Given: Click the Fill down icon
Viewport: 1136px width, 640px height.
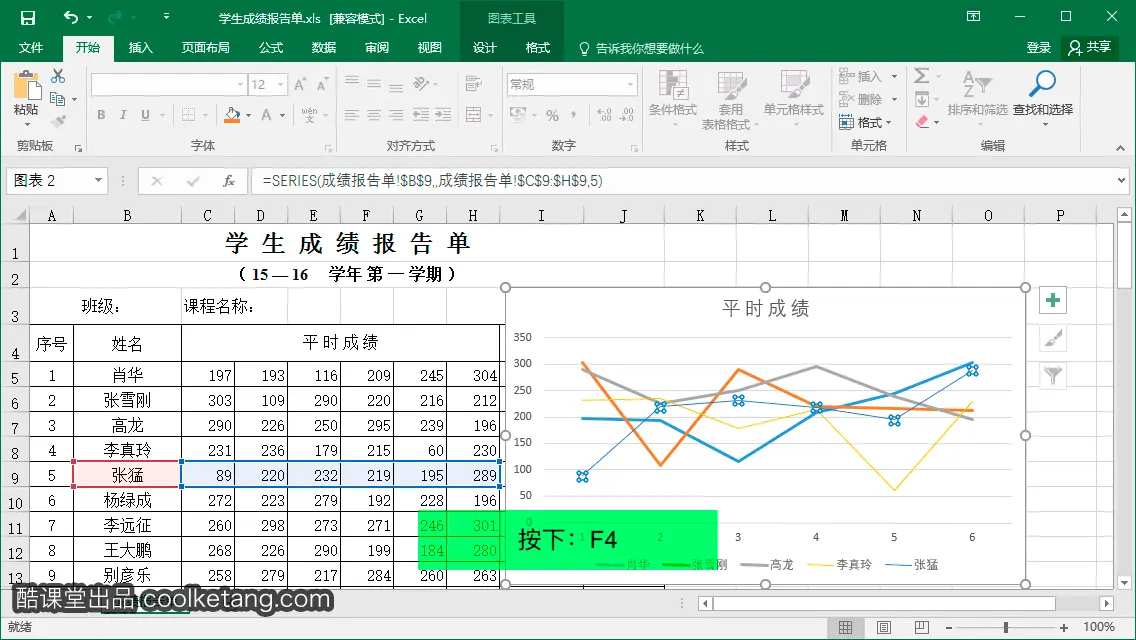Looking at the screenshot, I should click(922, 99).
